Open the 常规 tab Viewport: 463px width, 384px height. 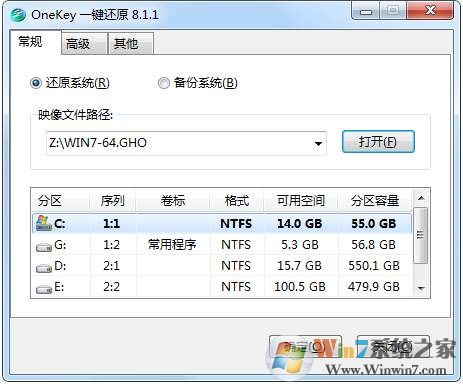click(30, 42)
